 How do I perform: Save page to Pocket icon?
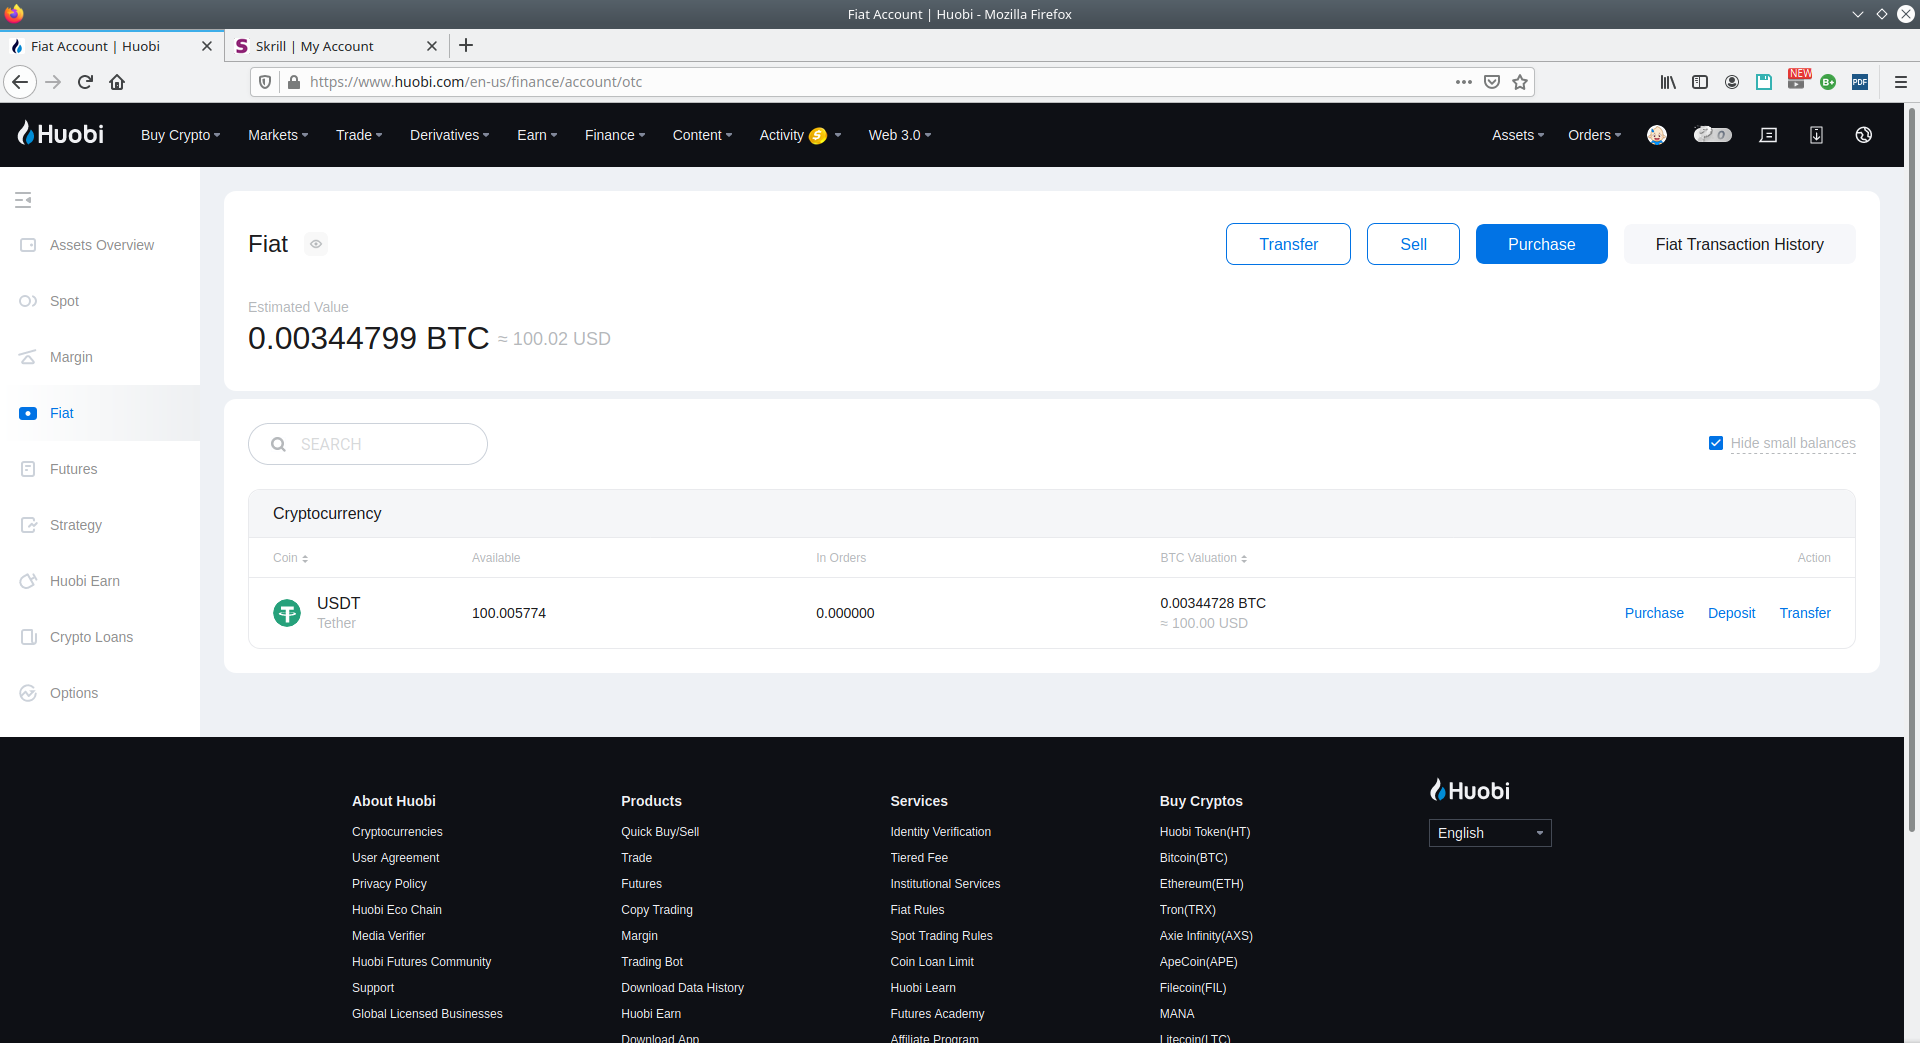[x=1492, y=82]
